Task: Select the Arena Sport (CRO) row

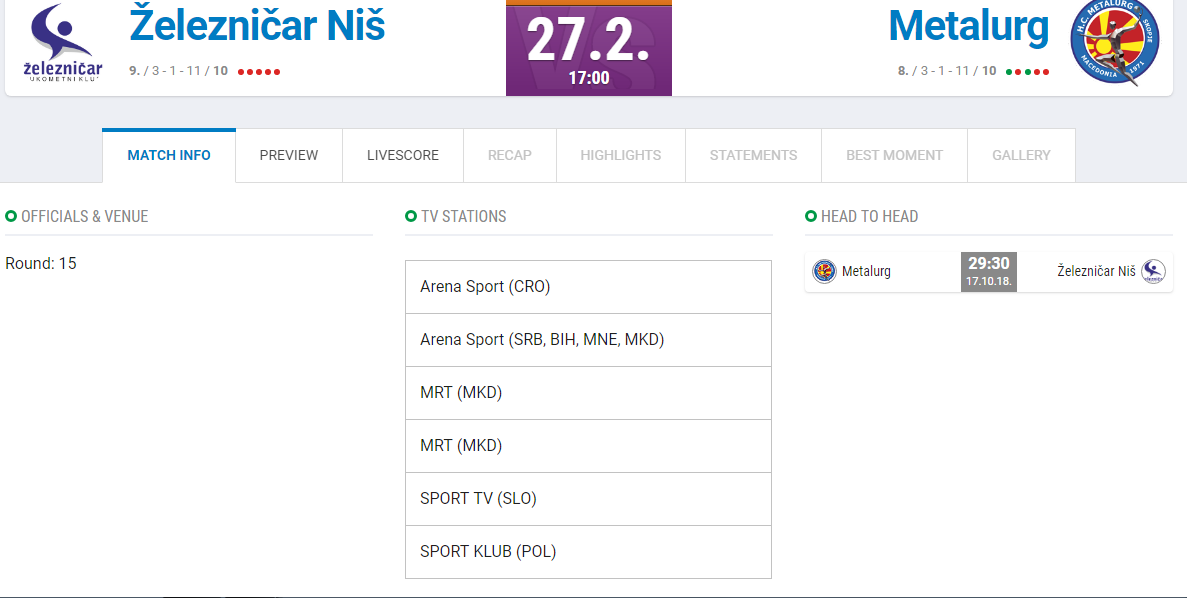Action: click(x=588, y=287)
